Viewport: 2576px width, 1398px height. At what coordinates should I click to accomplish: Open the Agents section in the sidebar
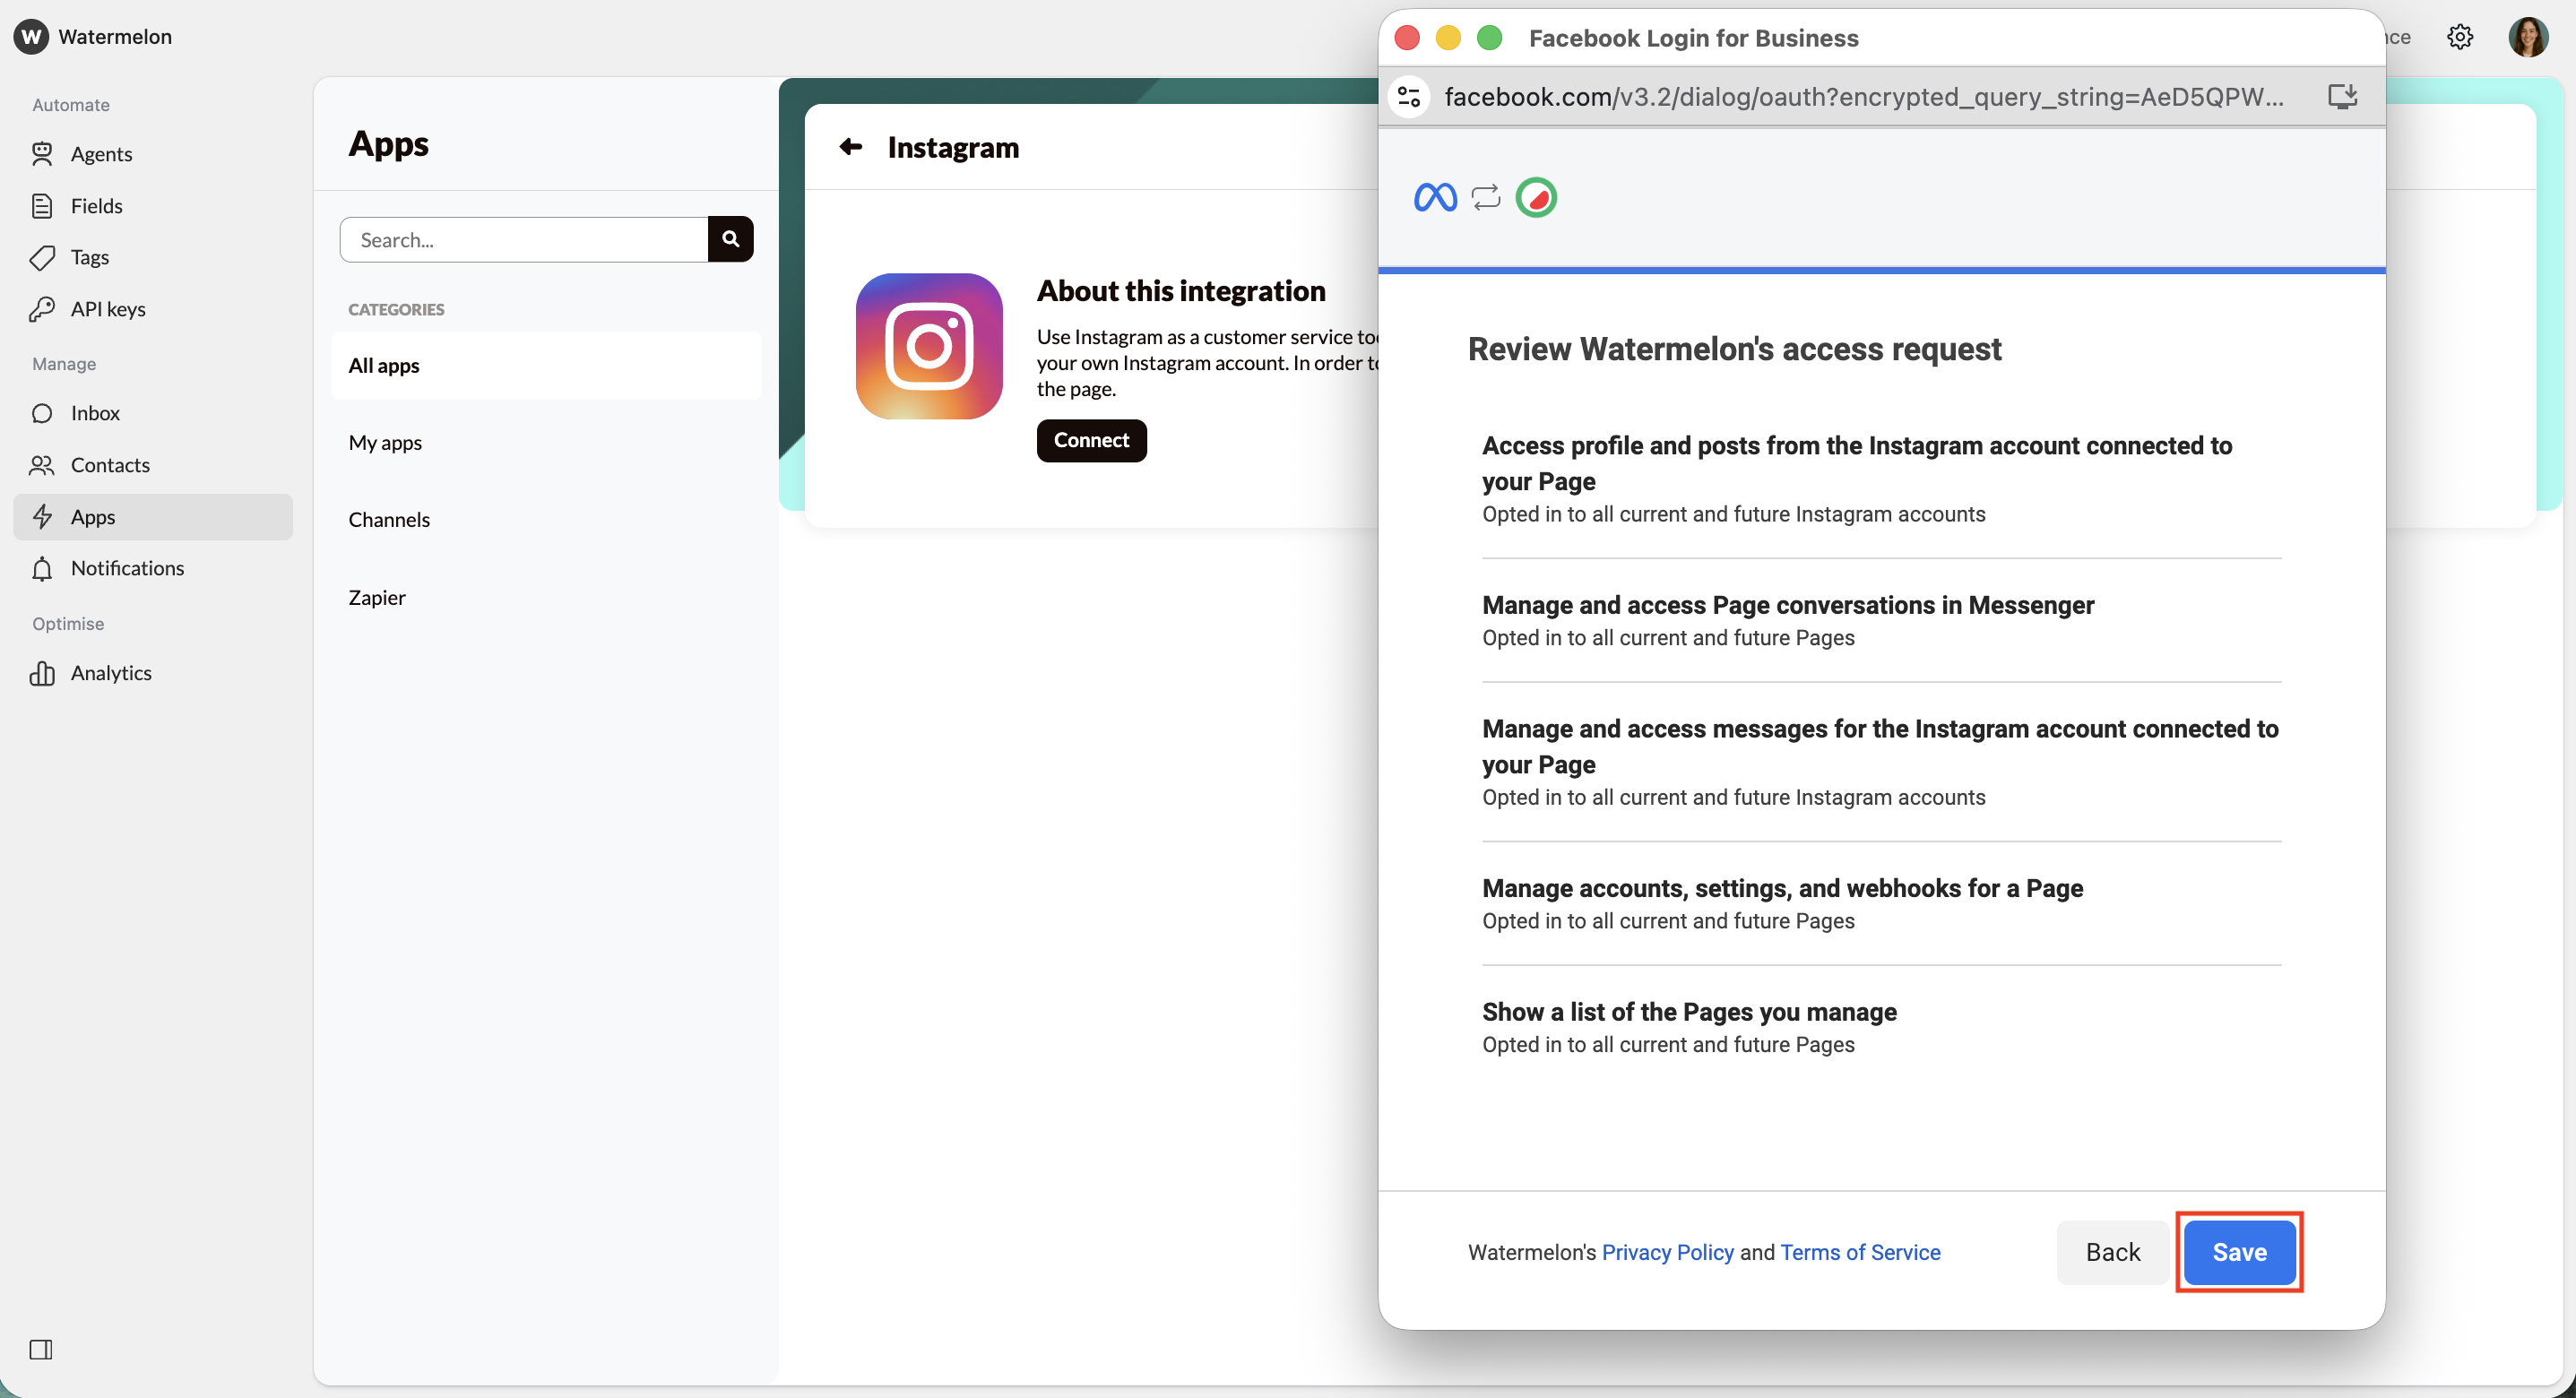click(x=100, y=154)
